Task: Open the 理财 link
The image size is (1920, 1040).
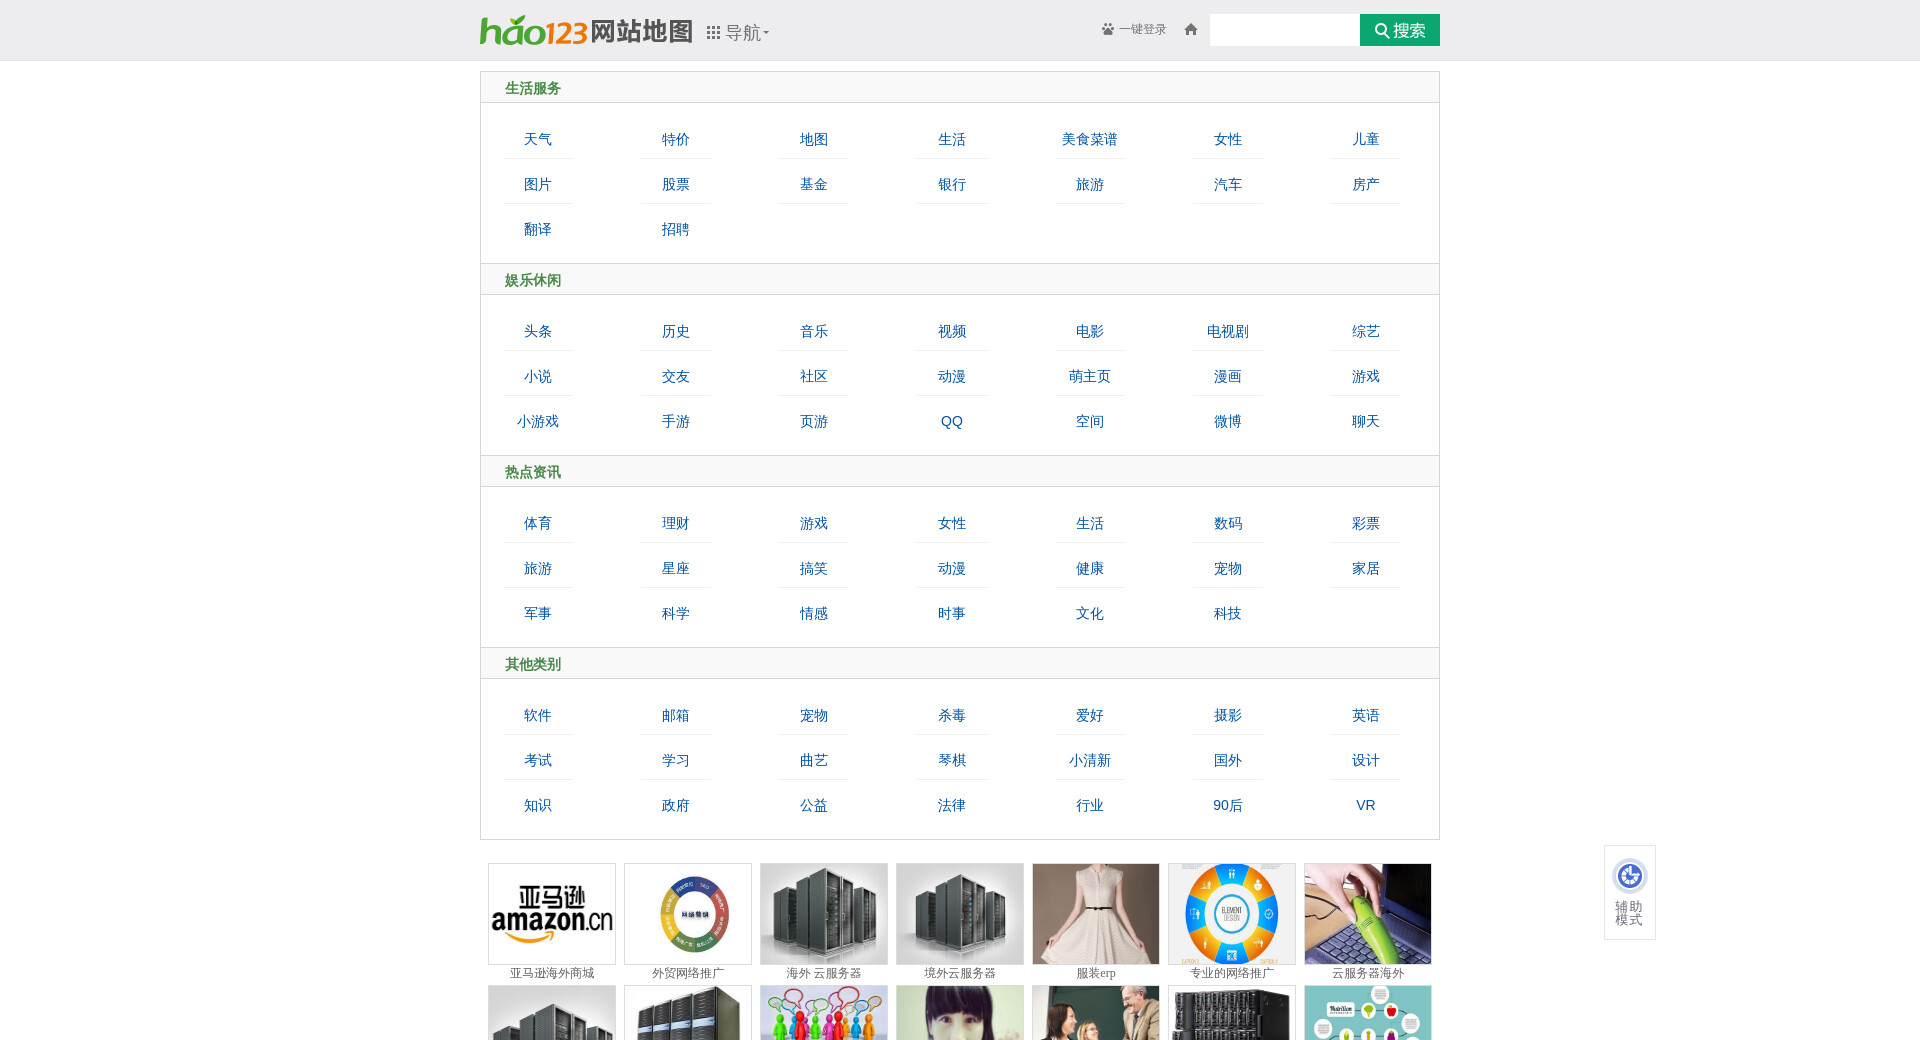Action: coord(676,524)
